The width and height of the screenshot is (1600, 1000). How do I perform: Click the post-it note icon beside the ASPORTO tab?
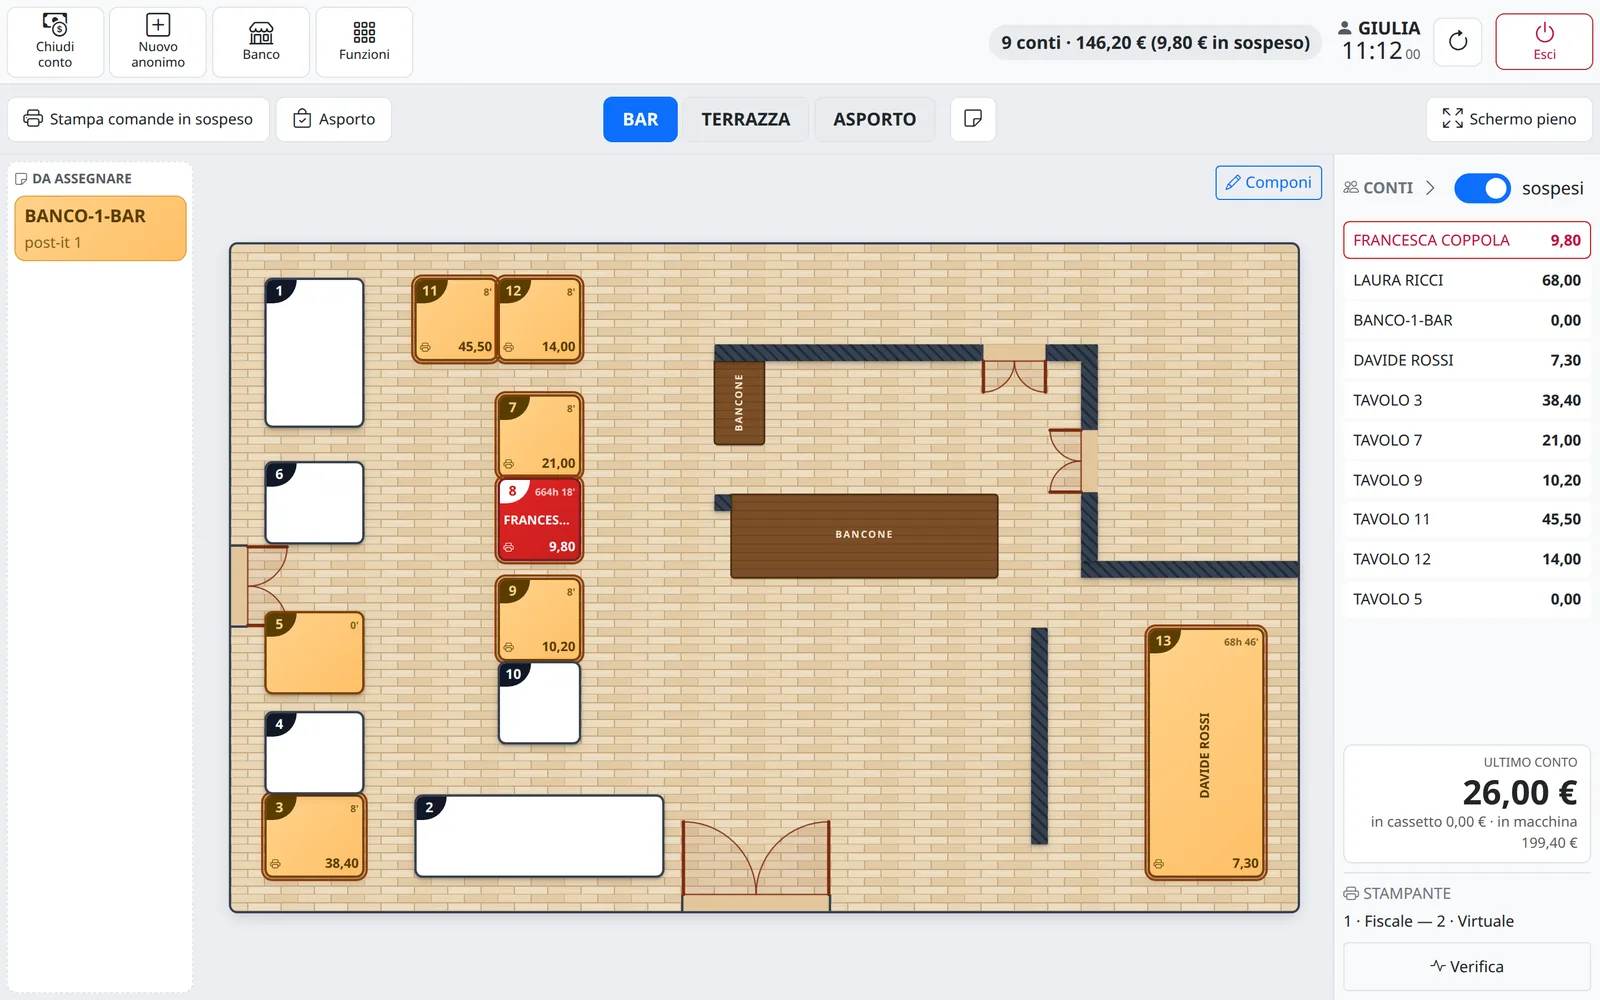[973, 119]
